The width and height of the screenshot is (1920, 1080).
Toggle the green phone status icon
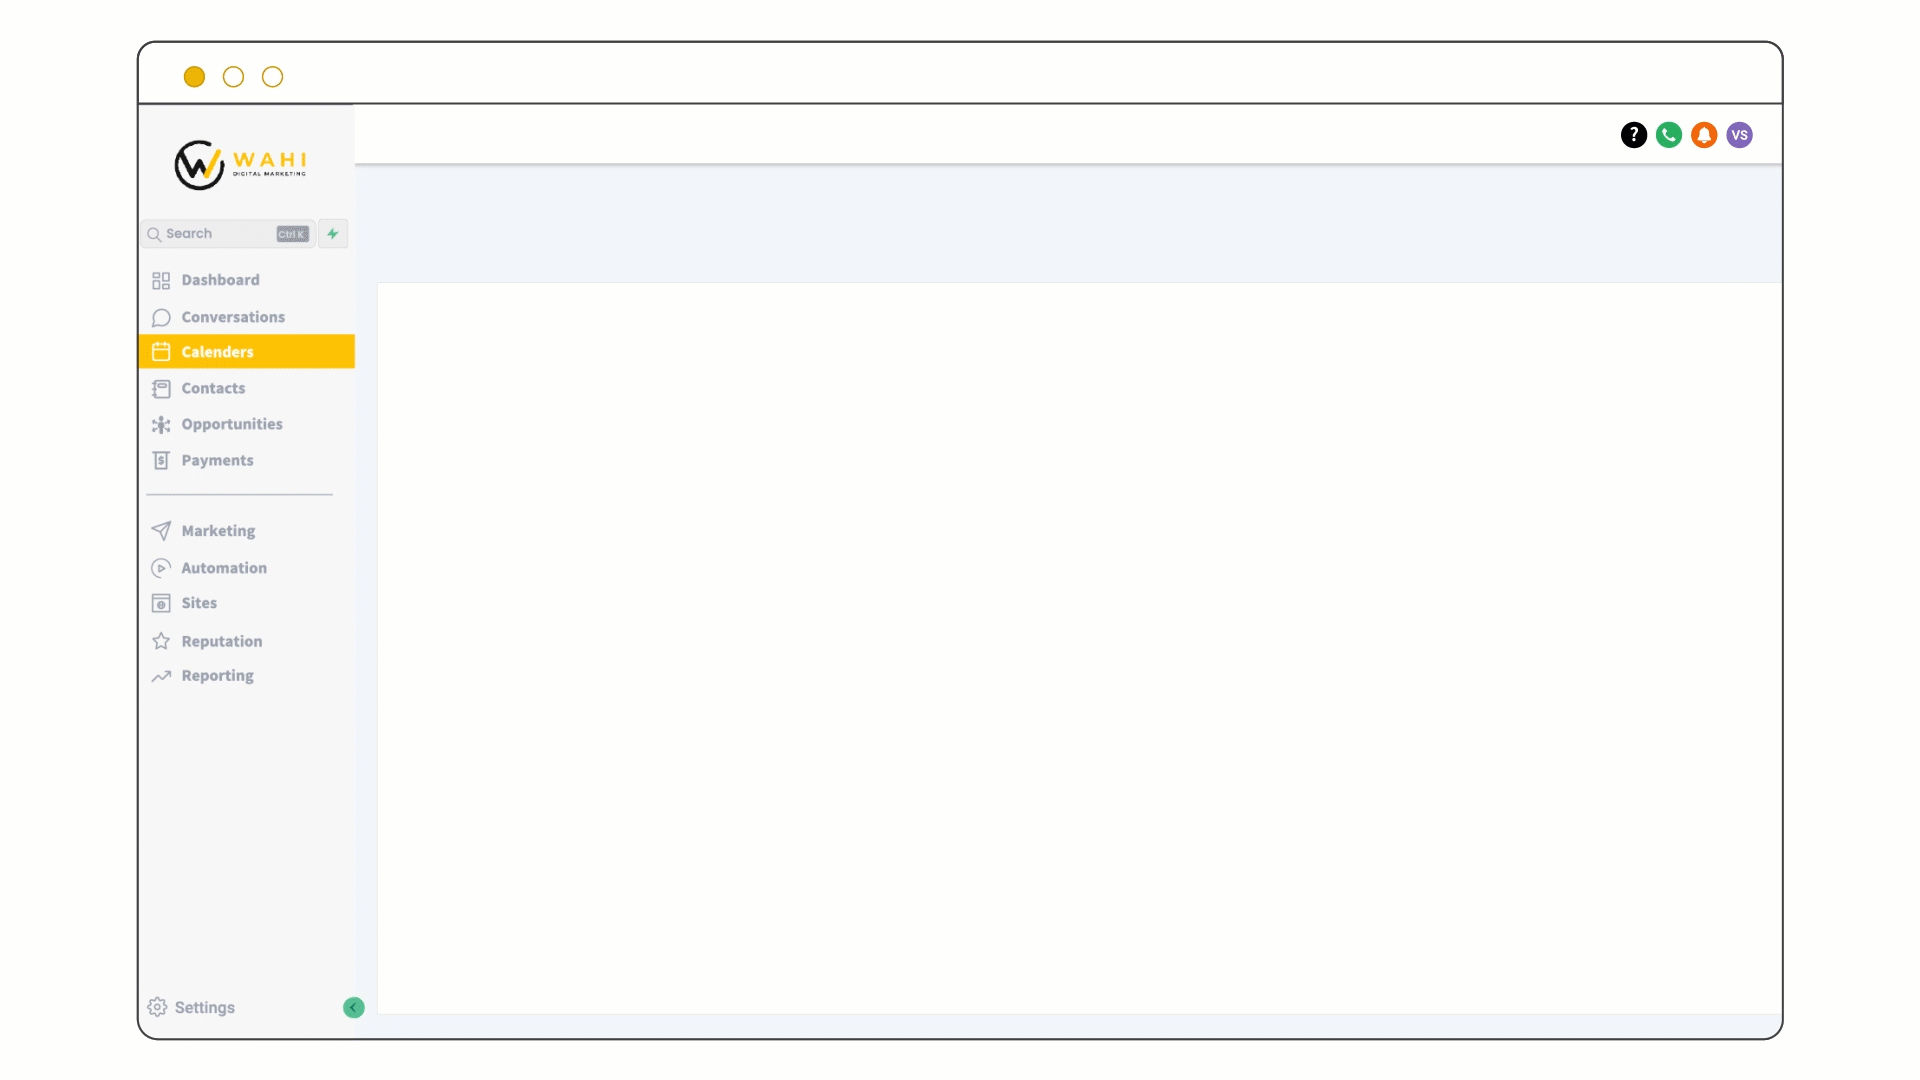1668,135
